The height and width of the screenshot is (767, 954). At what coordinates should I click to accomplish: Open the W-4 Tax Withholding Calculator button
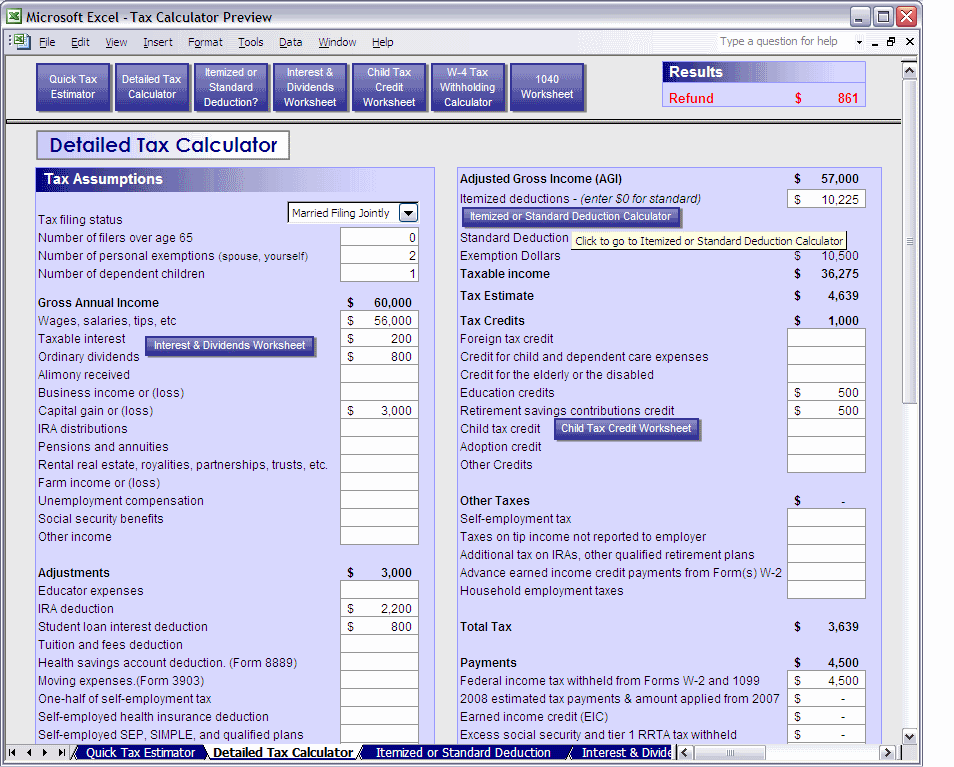[x=468, y=87]
